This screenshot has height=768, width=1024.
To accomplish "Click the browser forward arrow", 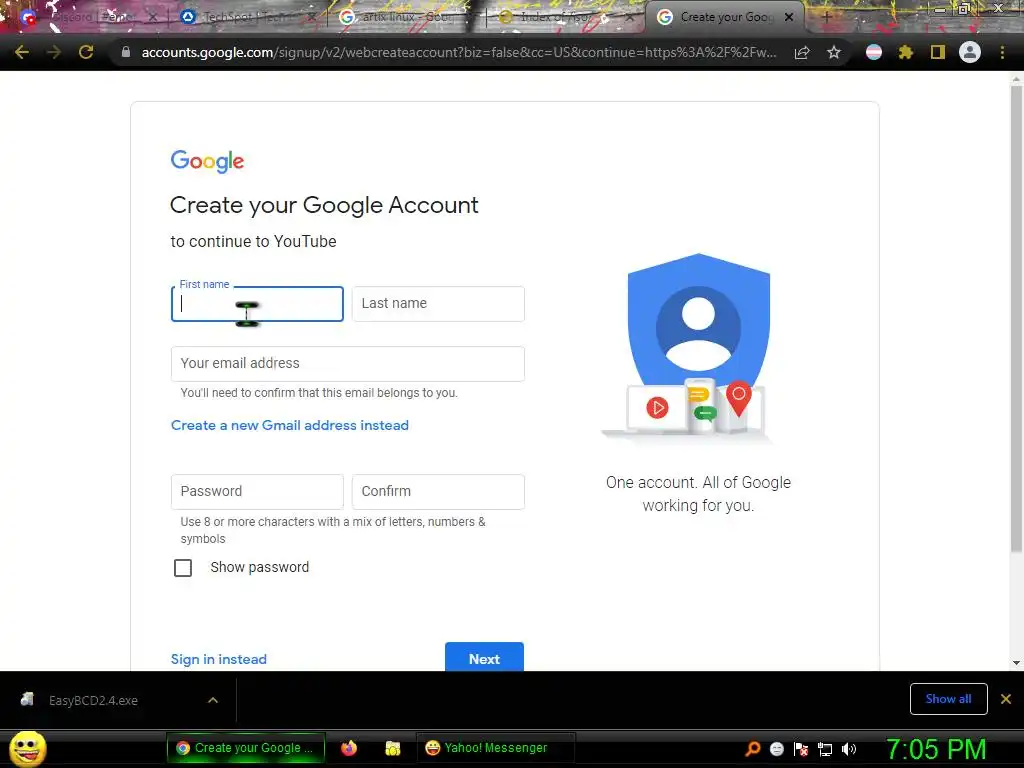I will click(x=54, y=52).
